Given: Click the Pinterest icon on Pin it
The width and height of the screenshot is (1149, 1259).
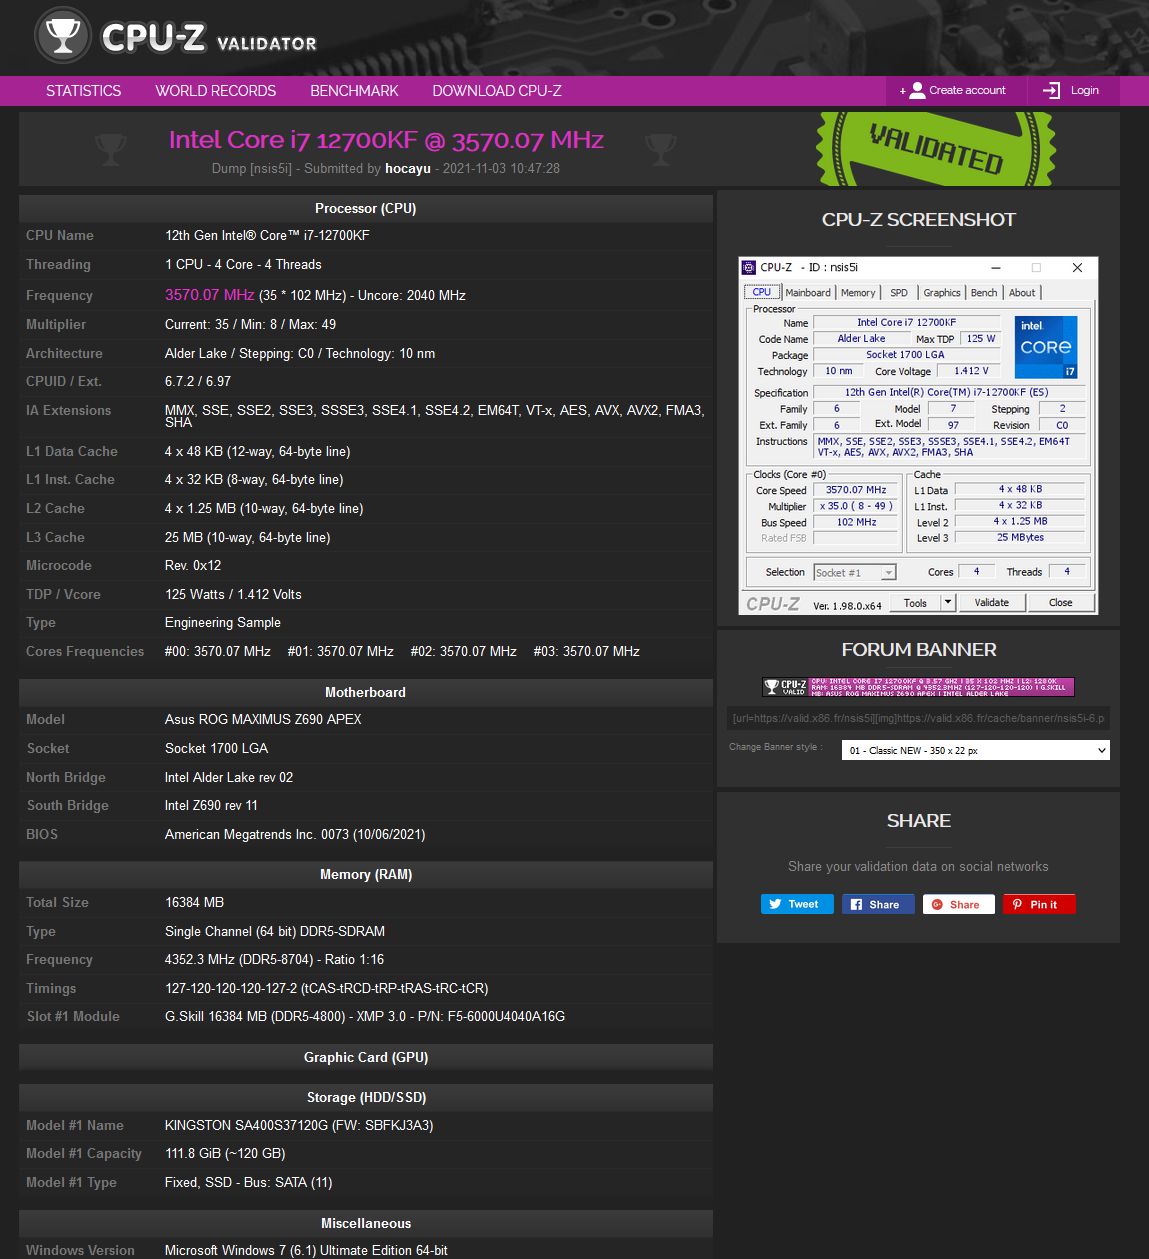Looking at the screenshot, I should 1017,904.
